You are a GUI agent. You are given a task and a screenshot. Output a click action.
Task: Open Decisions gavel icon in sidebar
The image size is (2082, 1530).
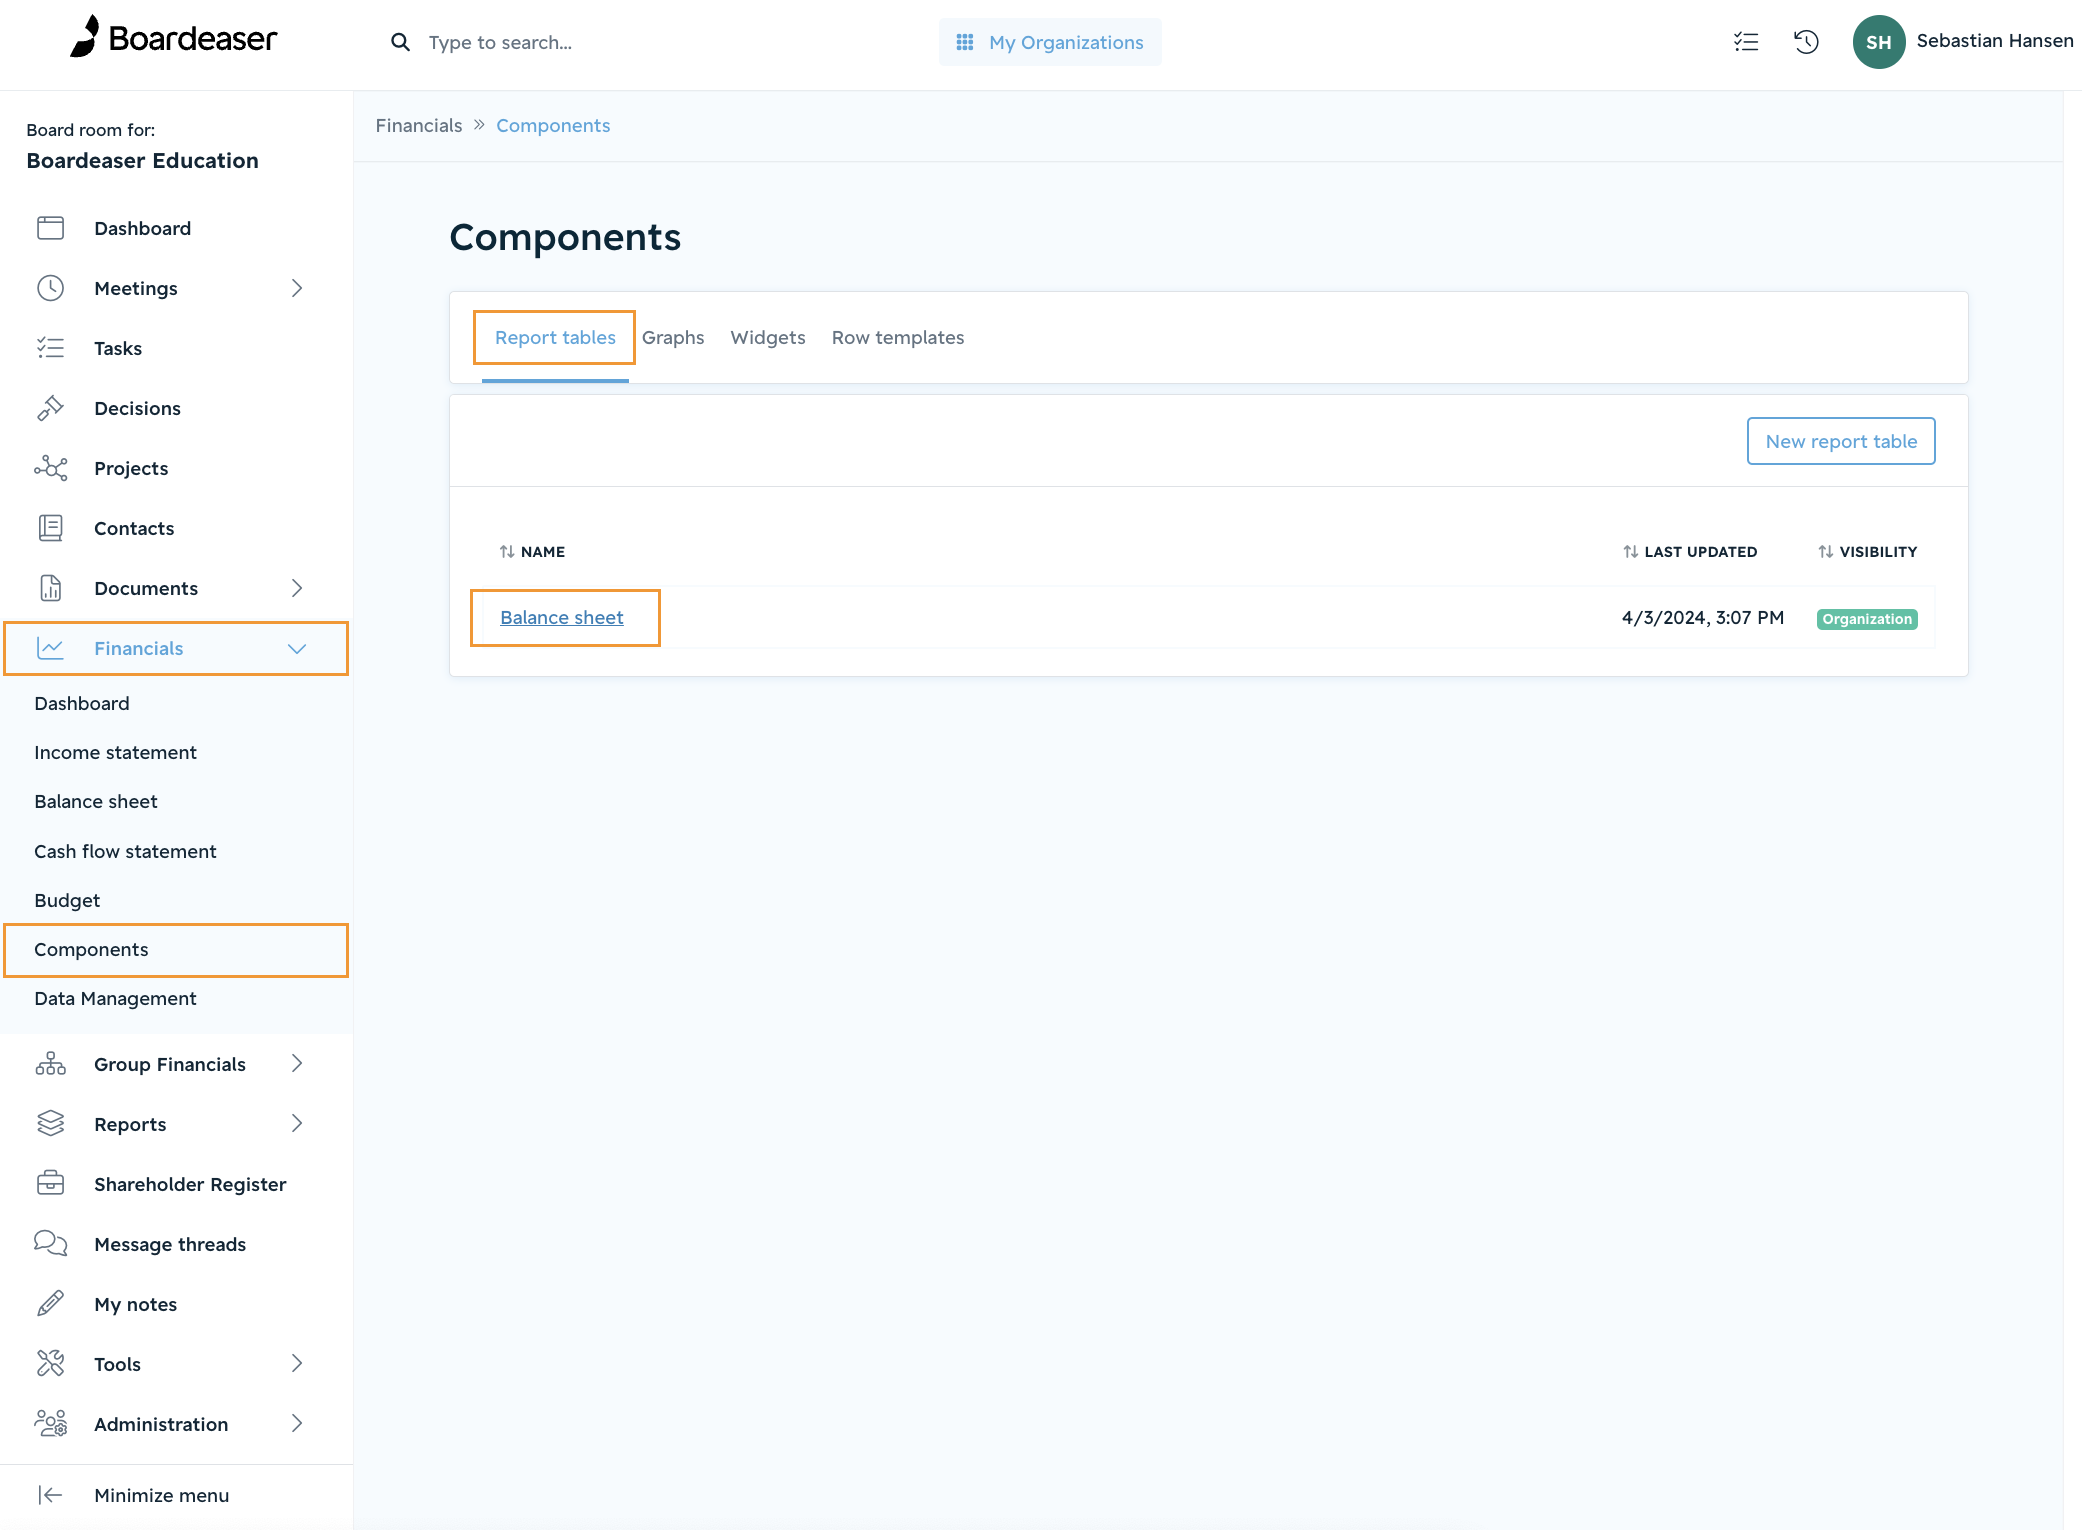(50, 408)
